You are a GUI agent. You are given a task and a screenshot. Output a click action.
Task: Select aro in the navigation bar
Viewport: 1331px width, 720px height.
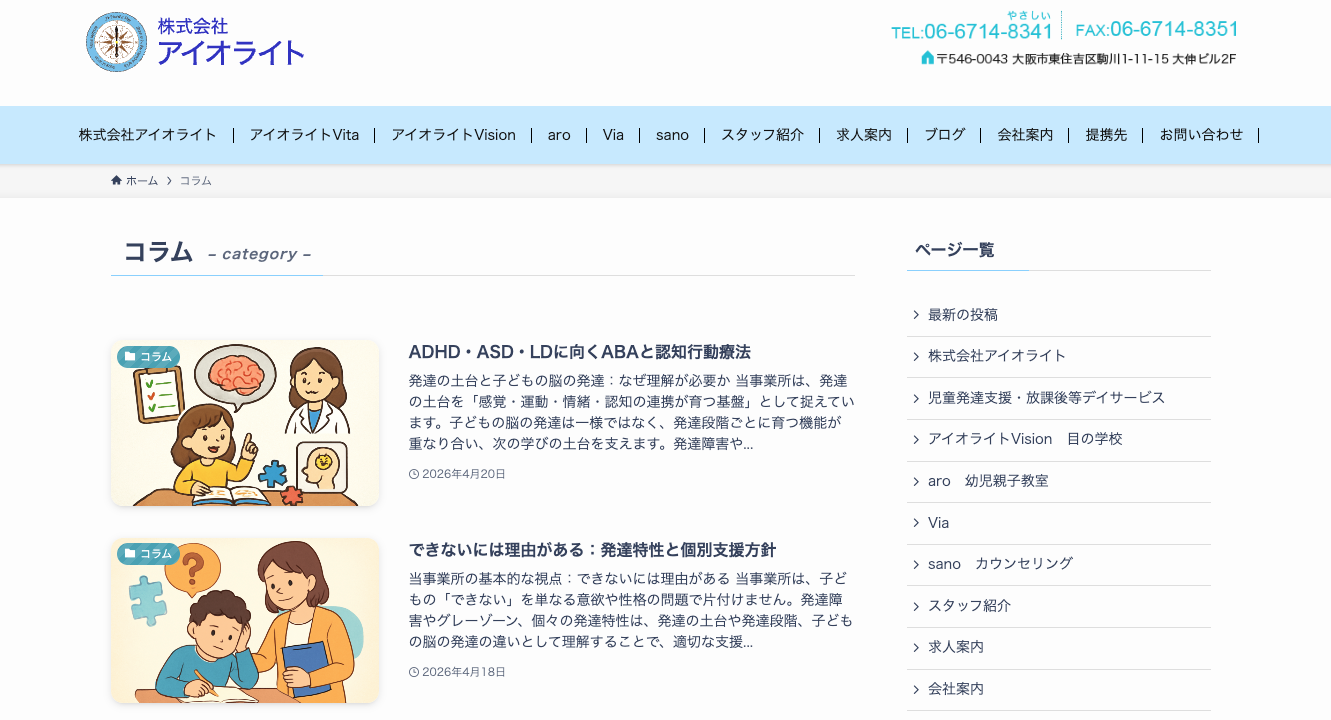[559, 135]
